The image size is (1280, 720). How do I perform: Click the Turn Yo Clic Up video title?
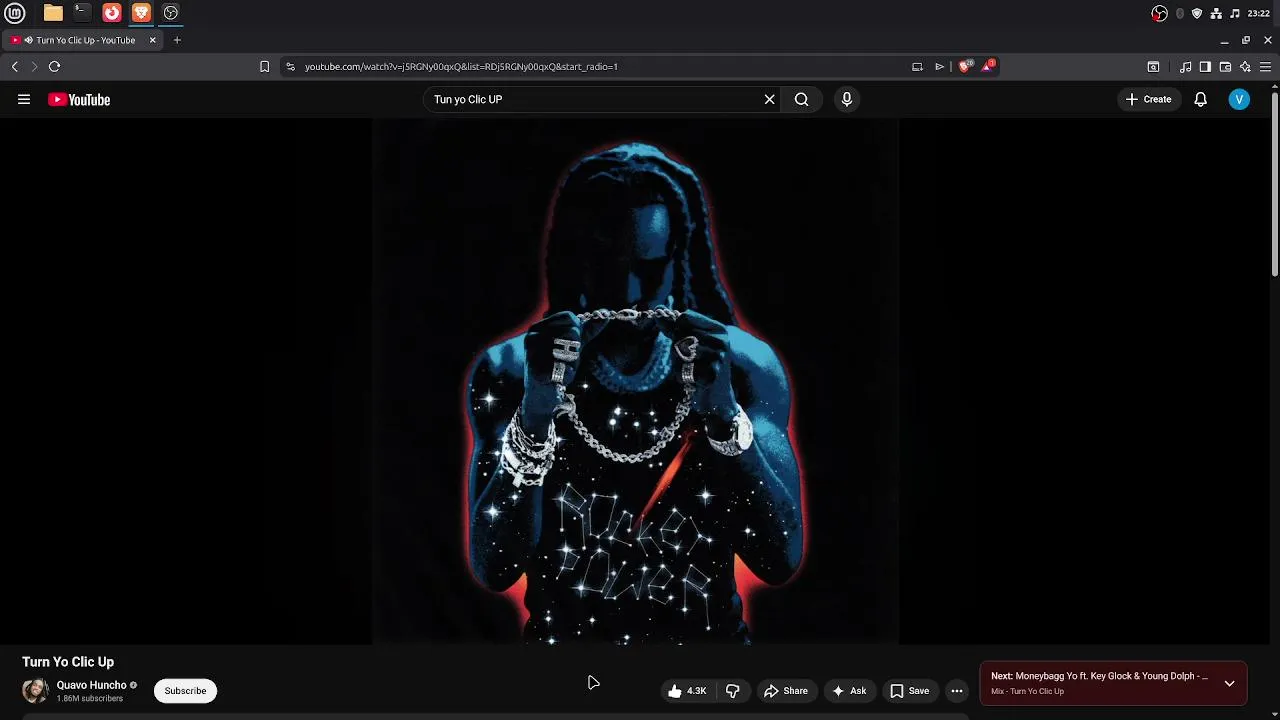[68, 662]
